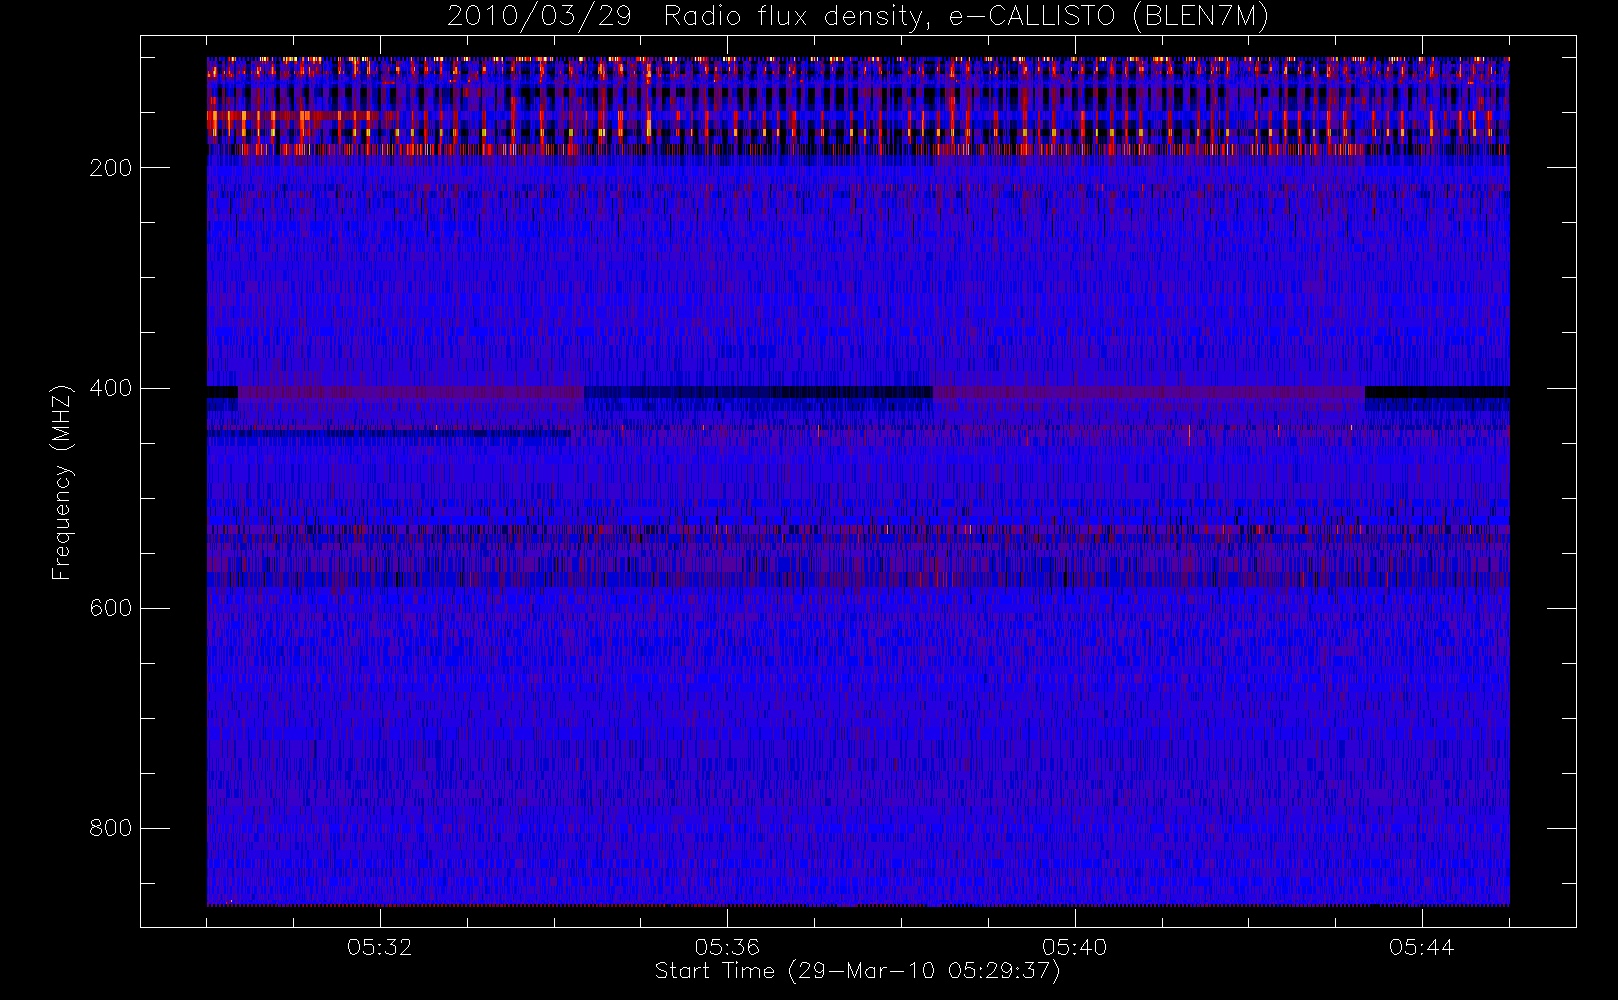Click the 800 frequency tick label

point(111,828)
